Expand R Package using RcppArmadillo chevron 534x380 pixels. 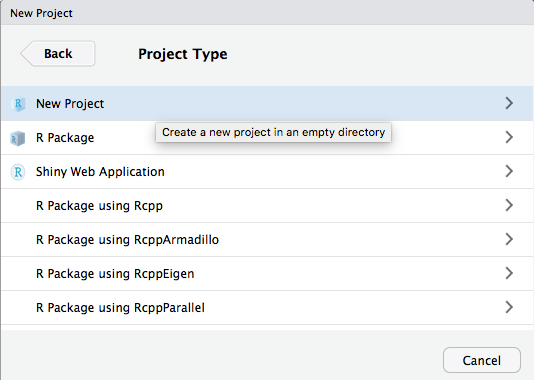click(x=509, y=239)
